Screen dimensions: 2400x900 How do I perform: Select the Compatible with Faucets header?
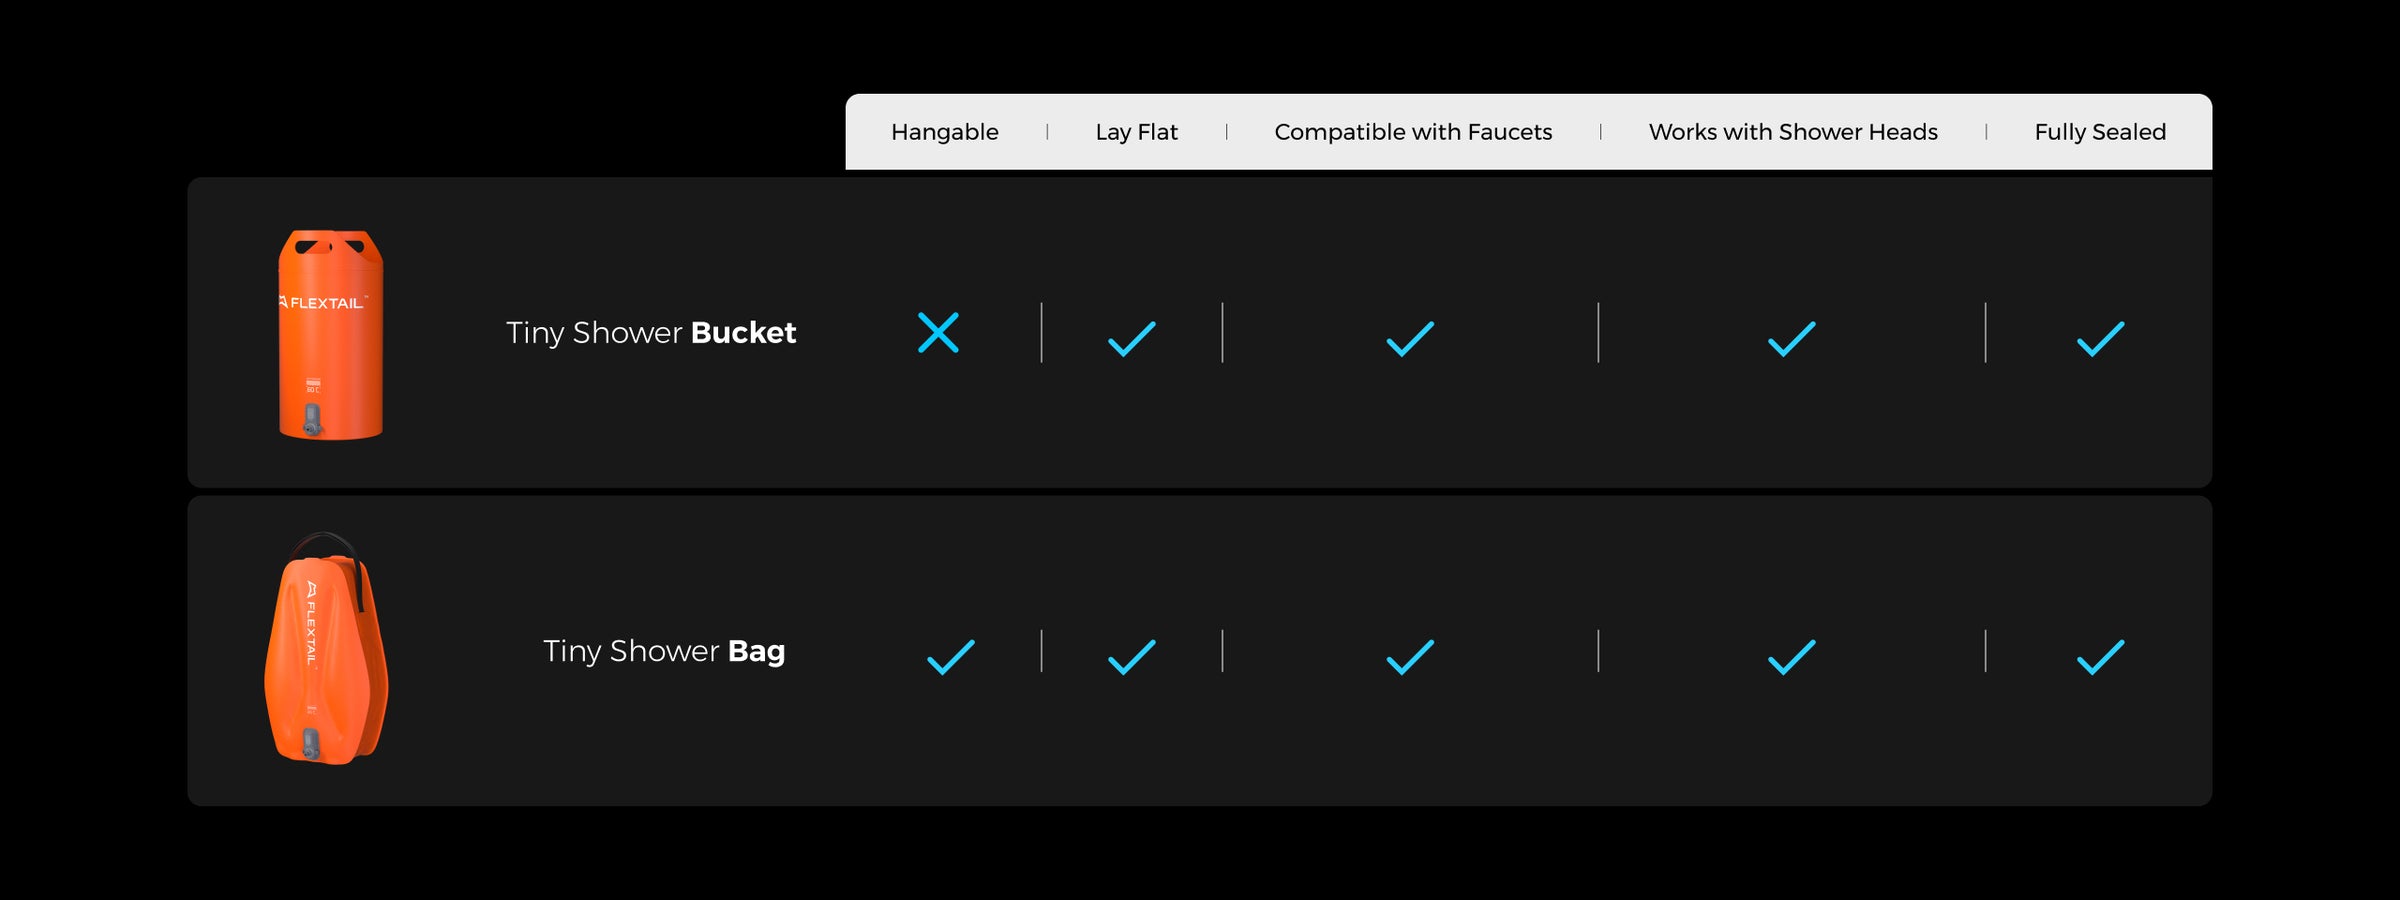click(1413, 132)
